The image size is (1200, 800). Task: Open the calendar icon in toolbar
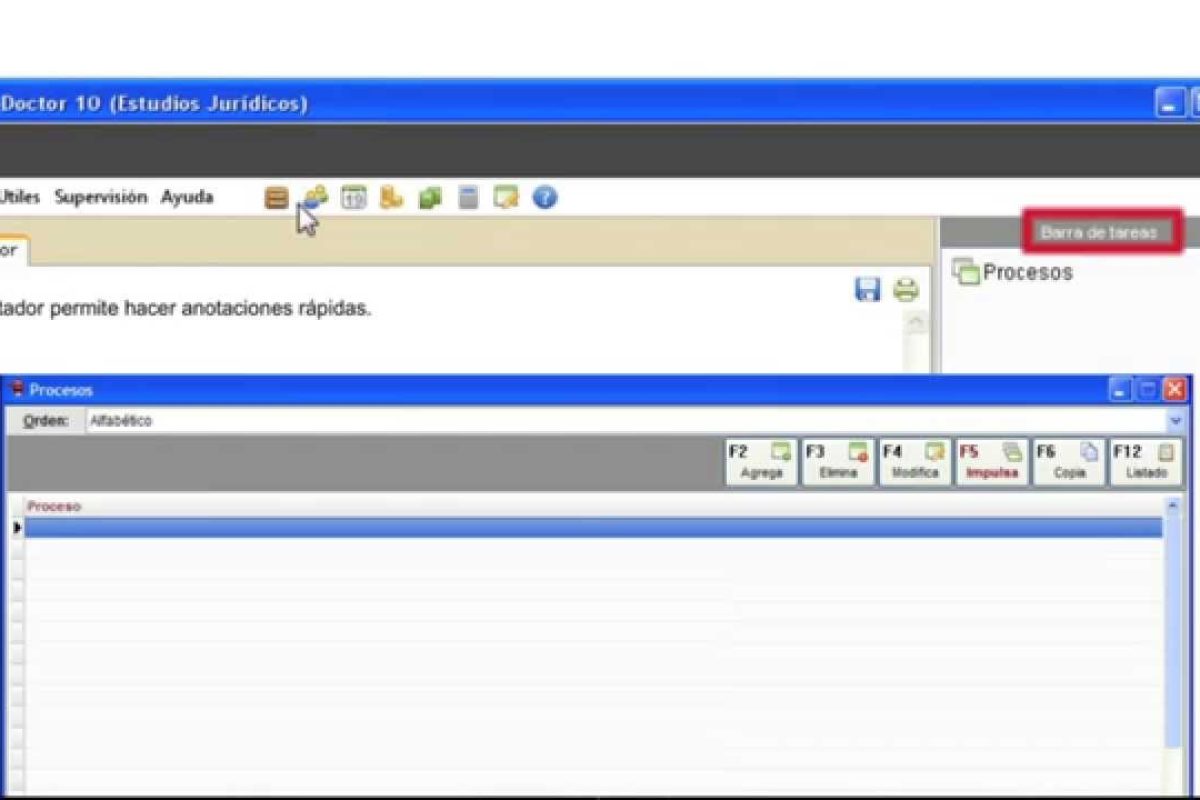point(353,198)
